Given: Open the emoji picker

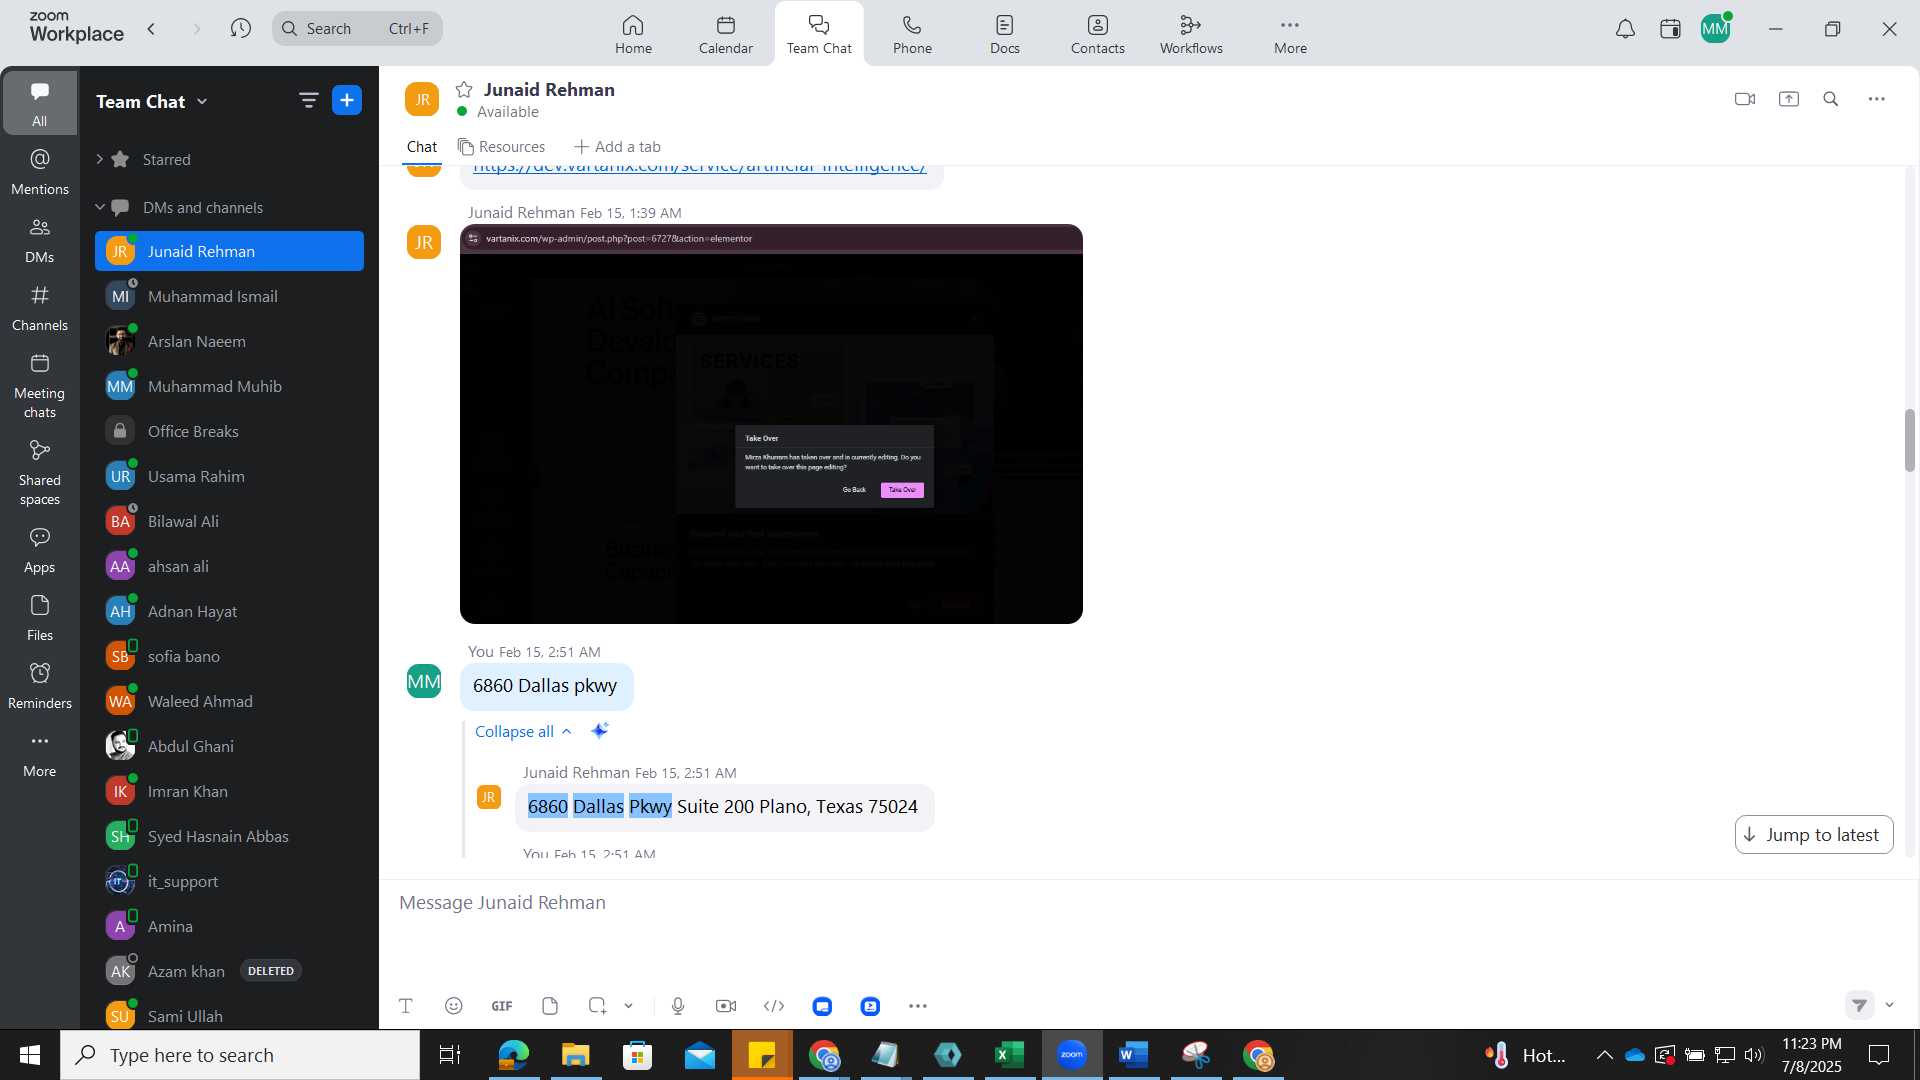Looking at the screenshot, I should click(454, 1006).
